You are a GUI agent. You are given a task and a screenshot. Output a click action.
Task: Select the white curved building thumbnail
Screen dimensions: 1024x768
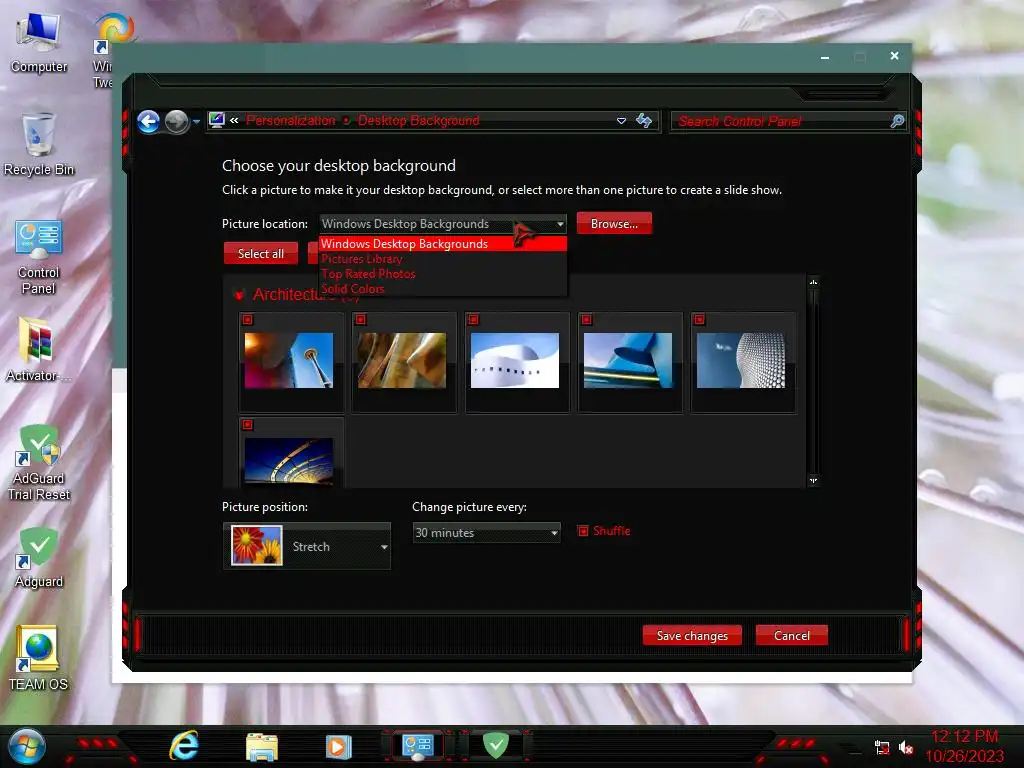click(x=515, y=360)
